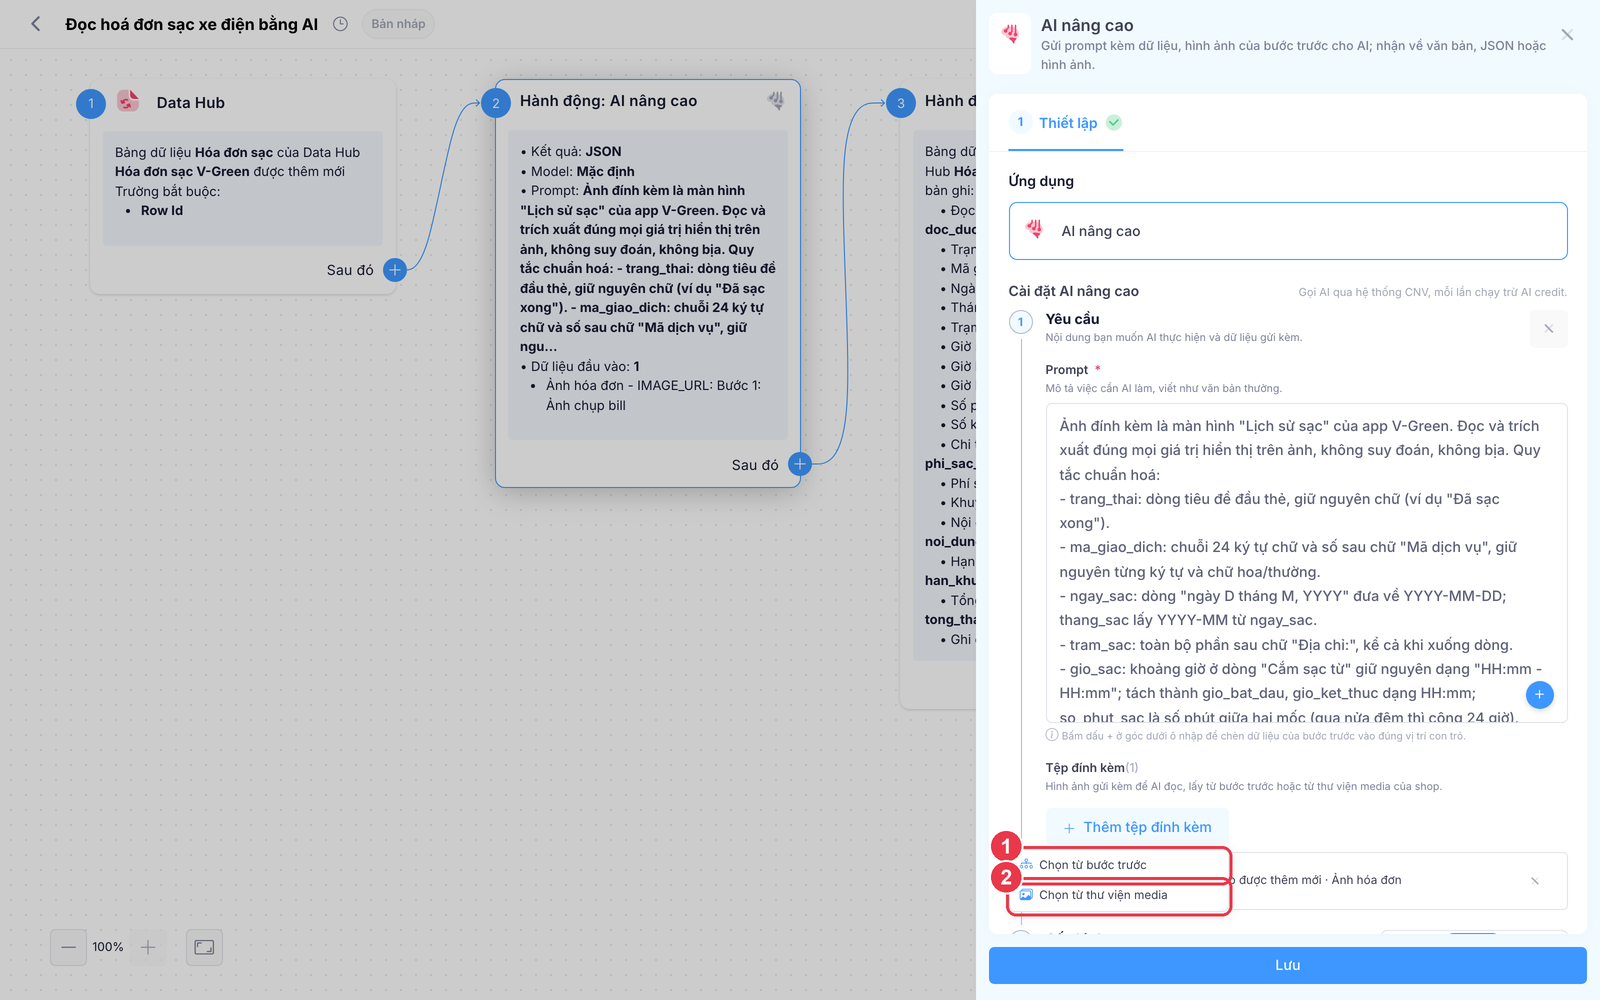Add a step after the AI nâng cao node
This screenshot has height=1000, width=1600.
coord(799,464)
